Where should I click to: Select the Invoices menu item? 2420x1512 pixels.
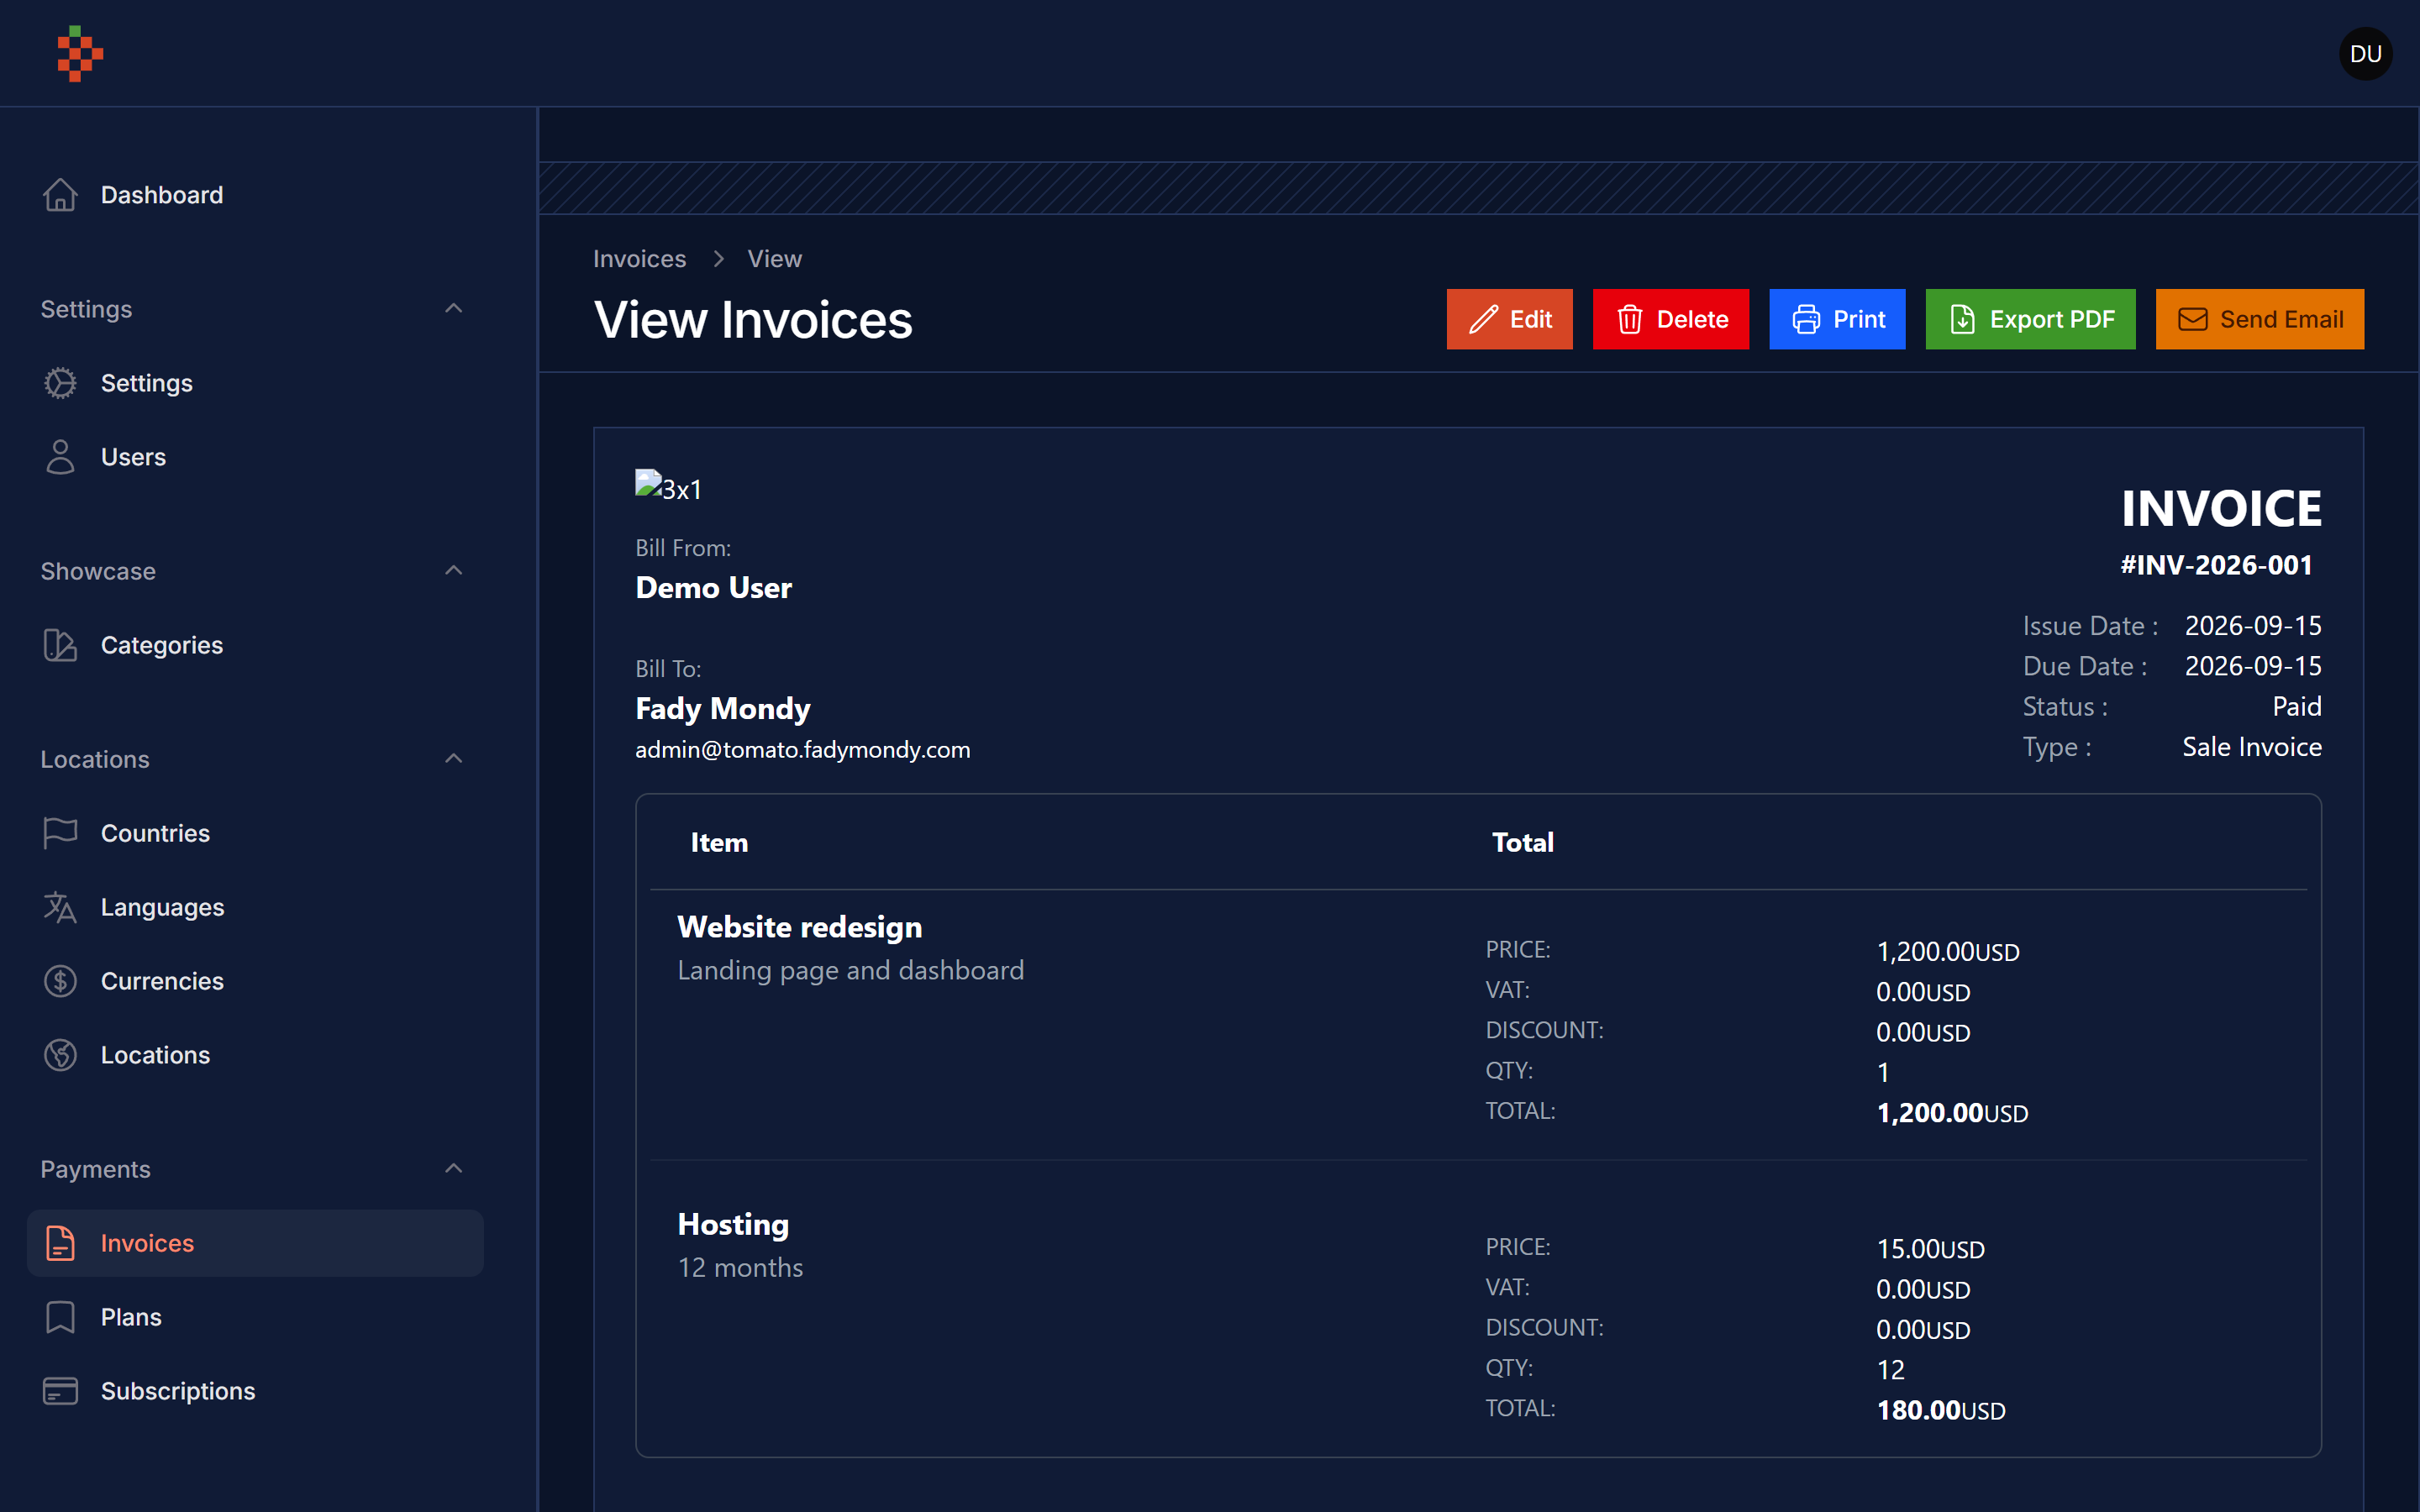[255, 1243]
